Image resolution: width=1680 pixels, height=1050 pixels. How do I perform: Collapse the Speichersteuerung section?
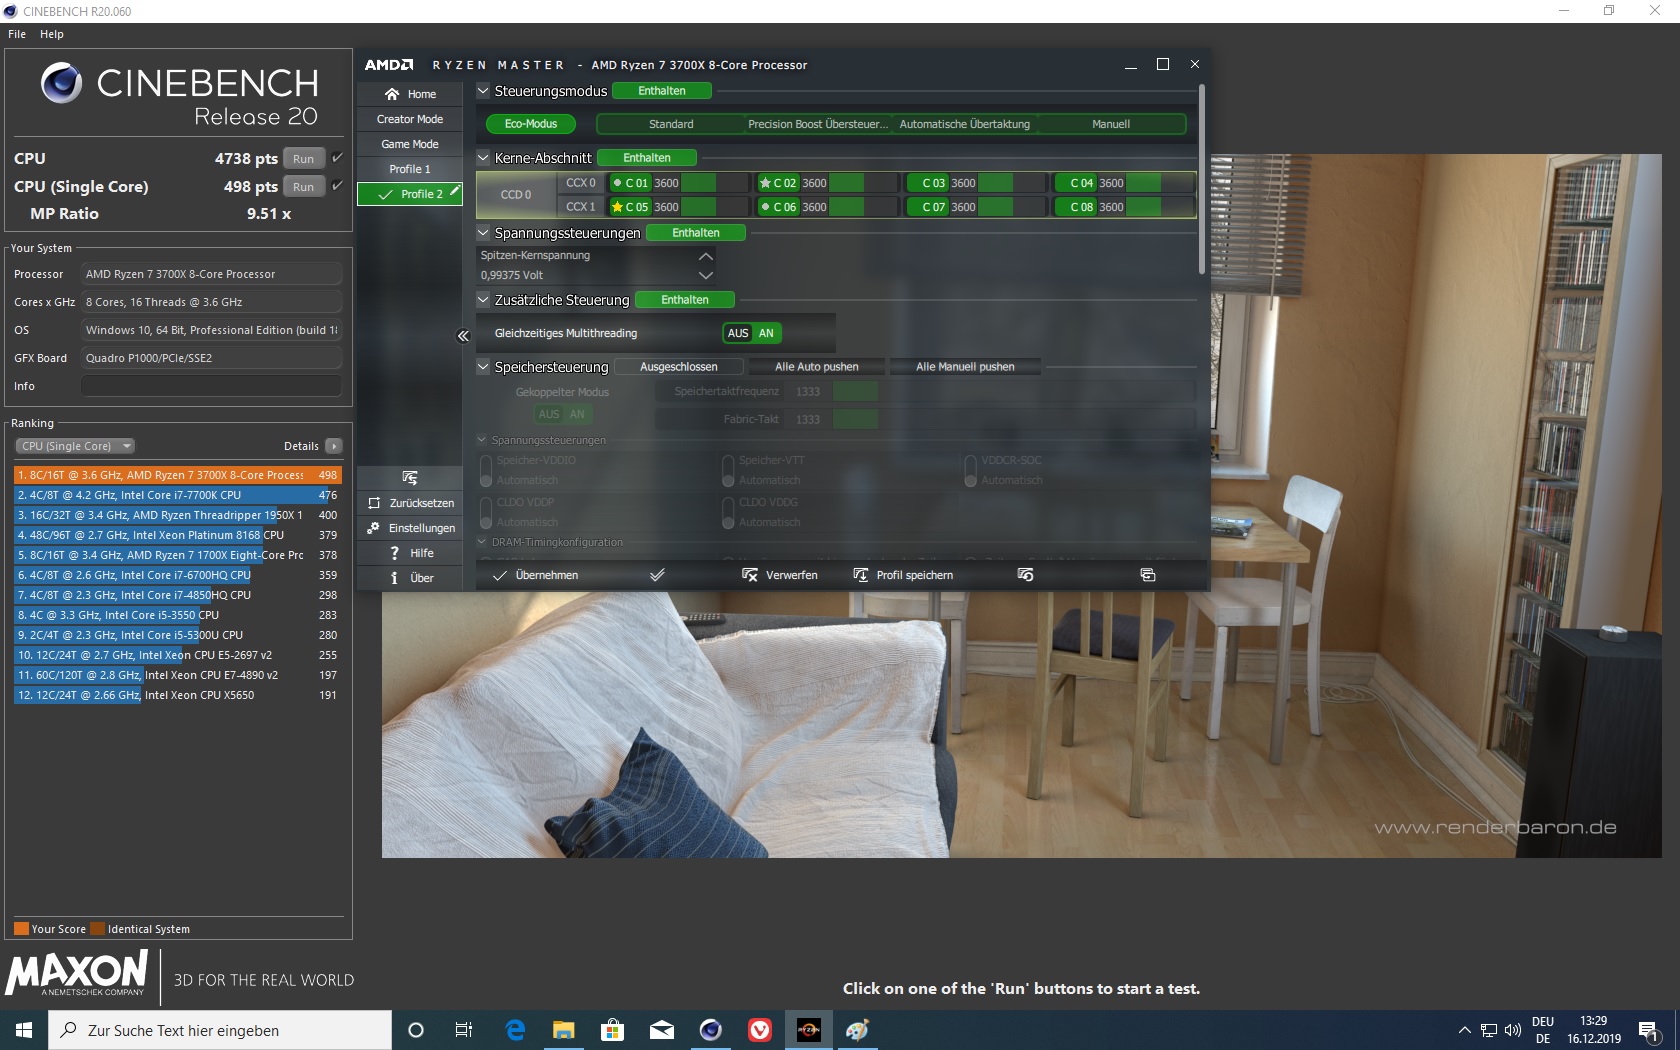pos(483,367)
